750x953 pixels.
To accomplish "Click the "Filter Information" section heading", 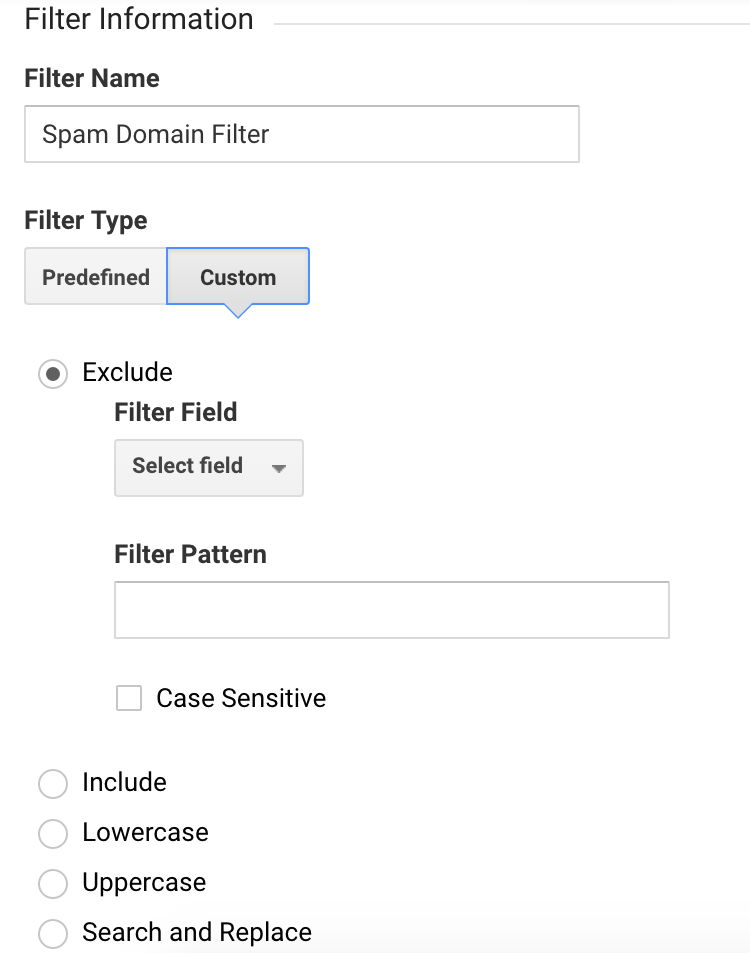I will pyautogui.click(x=138, y=19).
